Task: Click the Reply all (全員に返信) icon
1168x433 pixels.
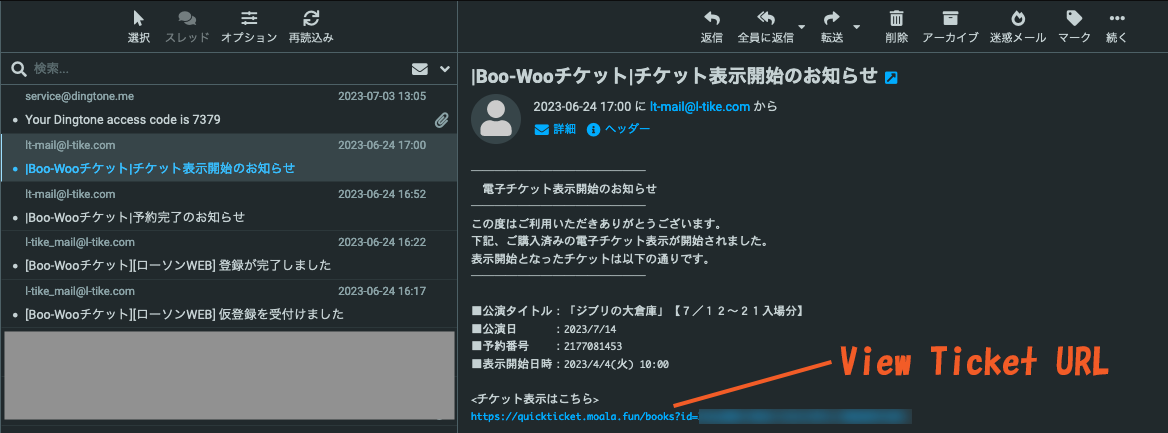Action: point(765,19)
